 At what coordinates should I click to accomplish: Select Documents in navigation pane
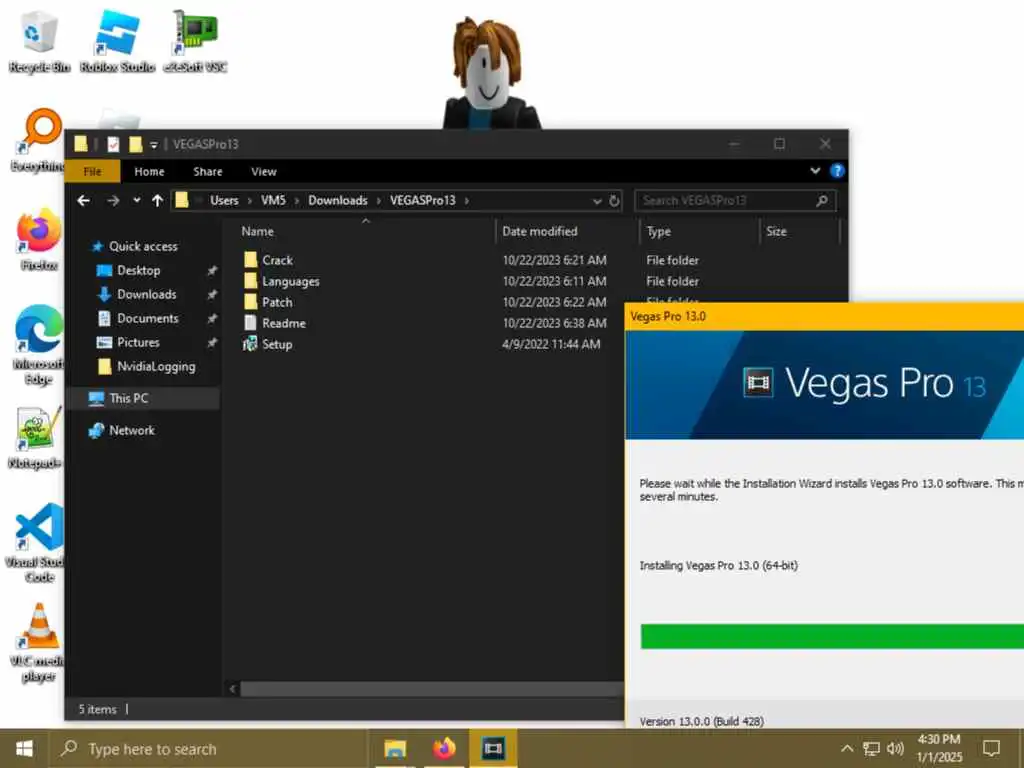coord(148,319)
